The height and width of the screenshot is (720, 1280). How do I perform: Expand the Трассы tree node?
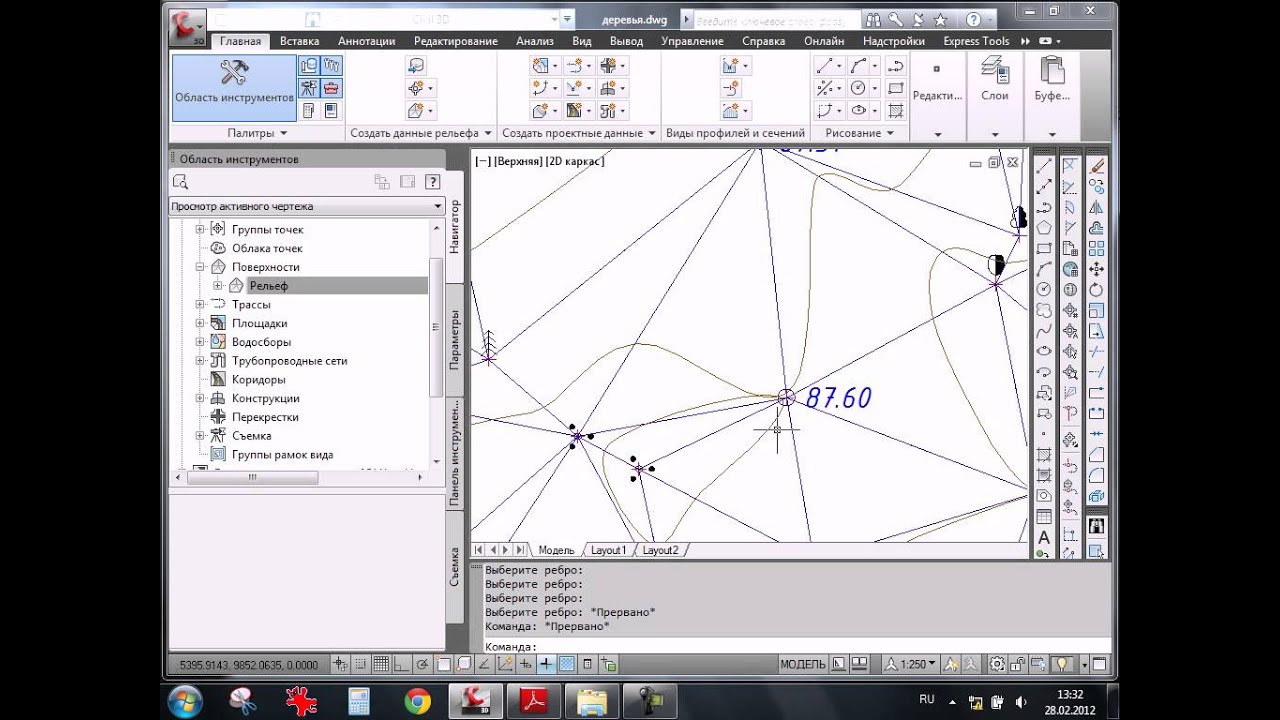tap(200, 304)
